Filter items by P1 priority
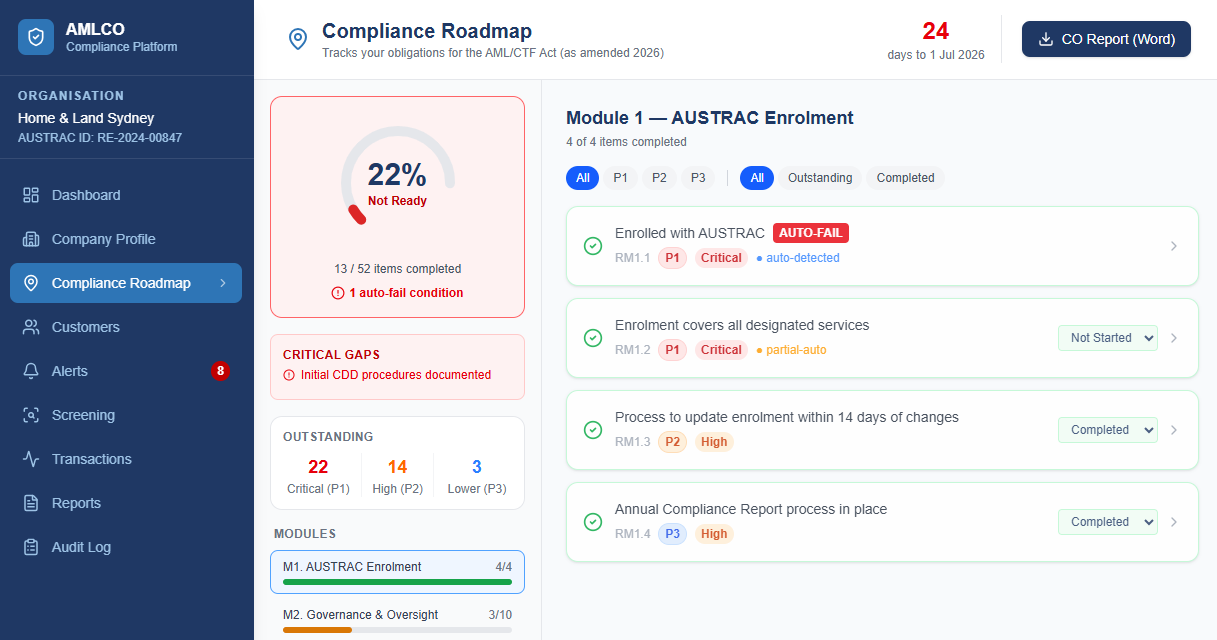This screenshot has width=1217, height=640. coord(620,178)
